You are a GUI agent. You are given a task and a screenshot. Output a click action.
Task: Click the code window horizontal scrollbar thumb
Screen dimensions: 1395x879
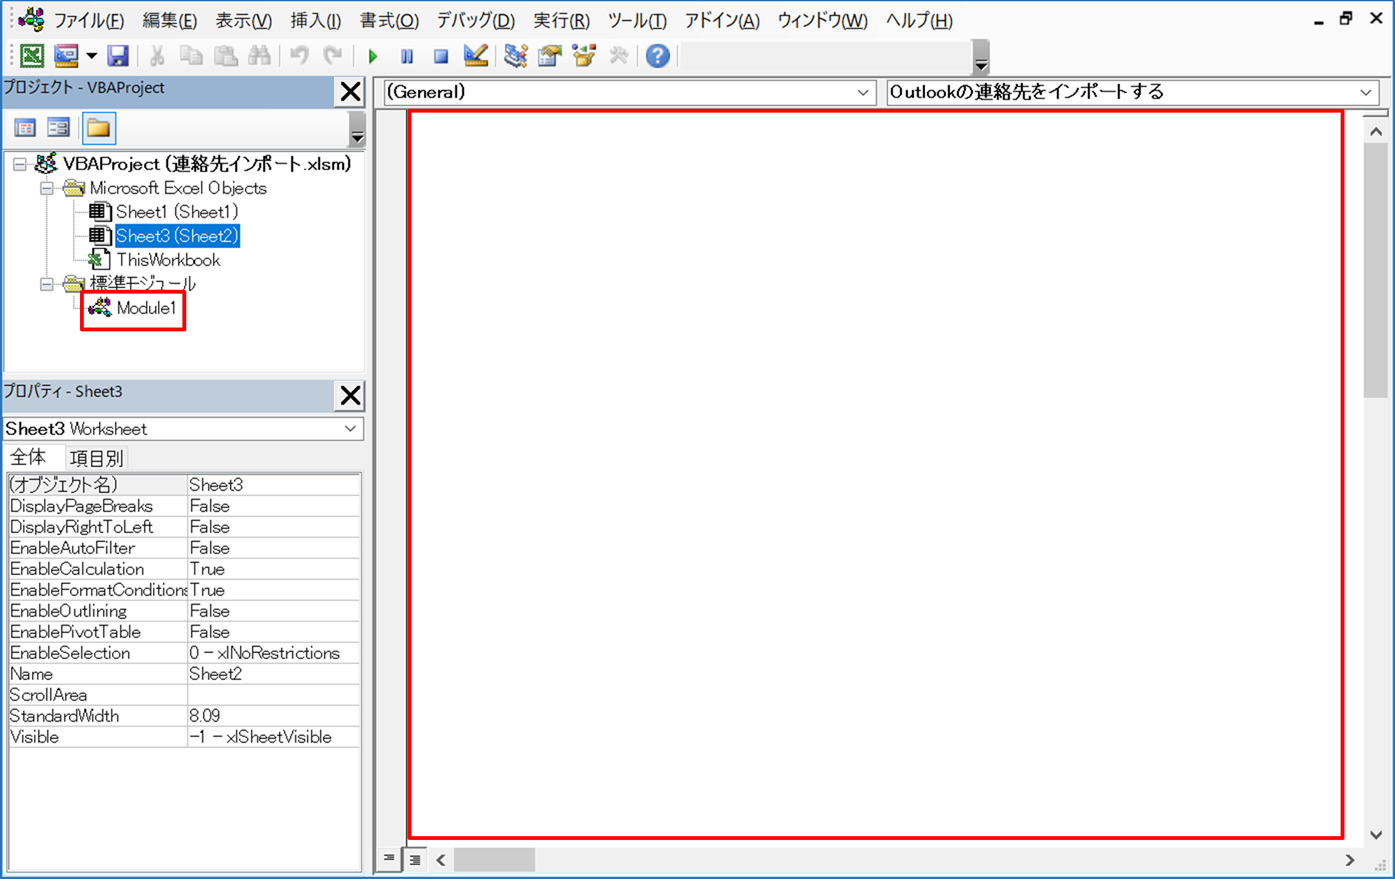494,860
